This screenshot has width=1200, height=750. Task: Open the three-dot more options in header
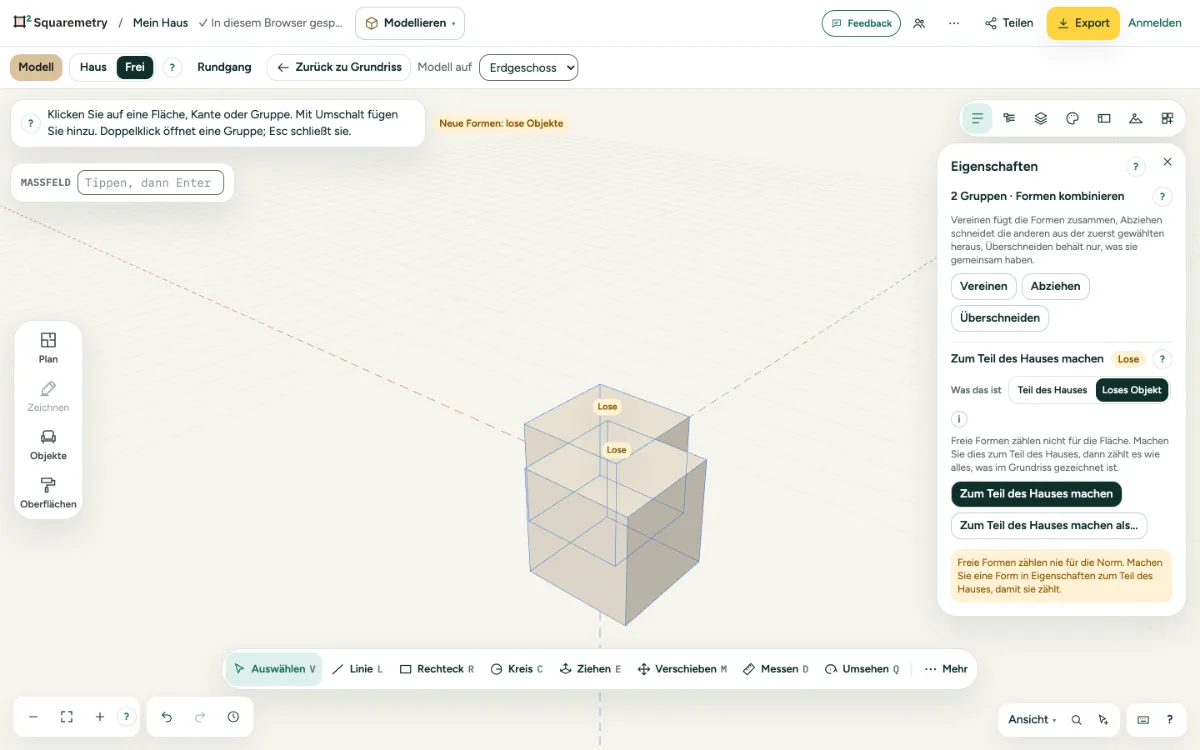(954, 23)
